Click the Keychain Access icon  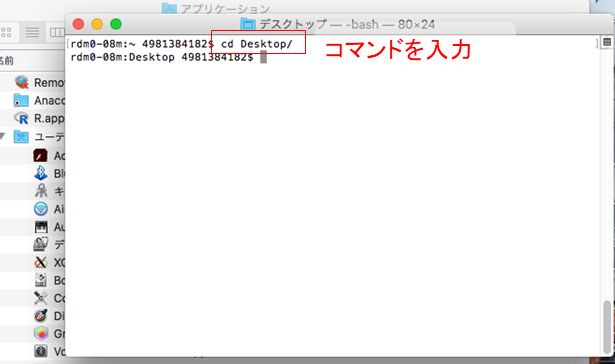41,191
